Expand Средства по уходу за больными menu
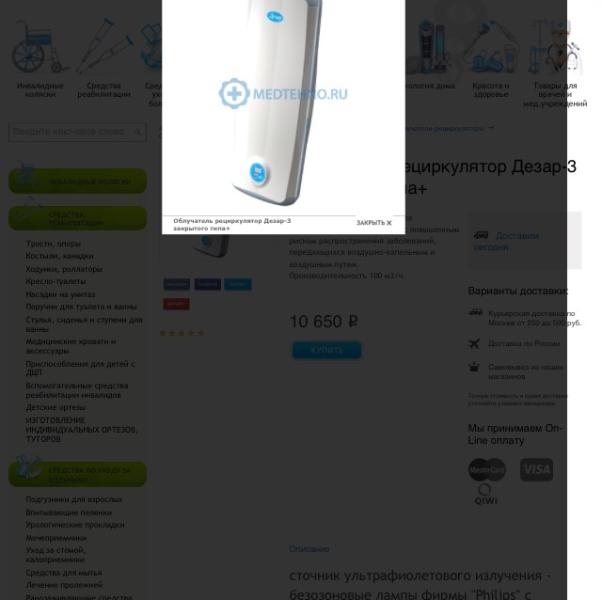The height and width of the screenshot is (600, 602). pos(78,474)
